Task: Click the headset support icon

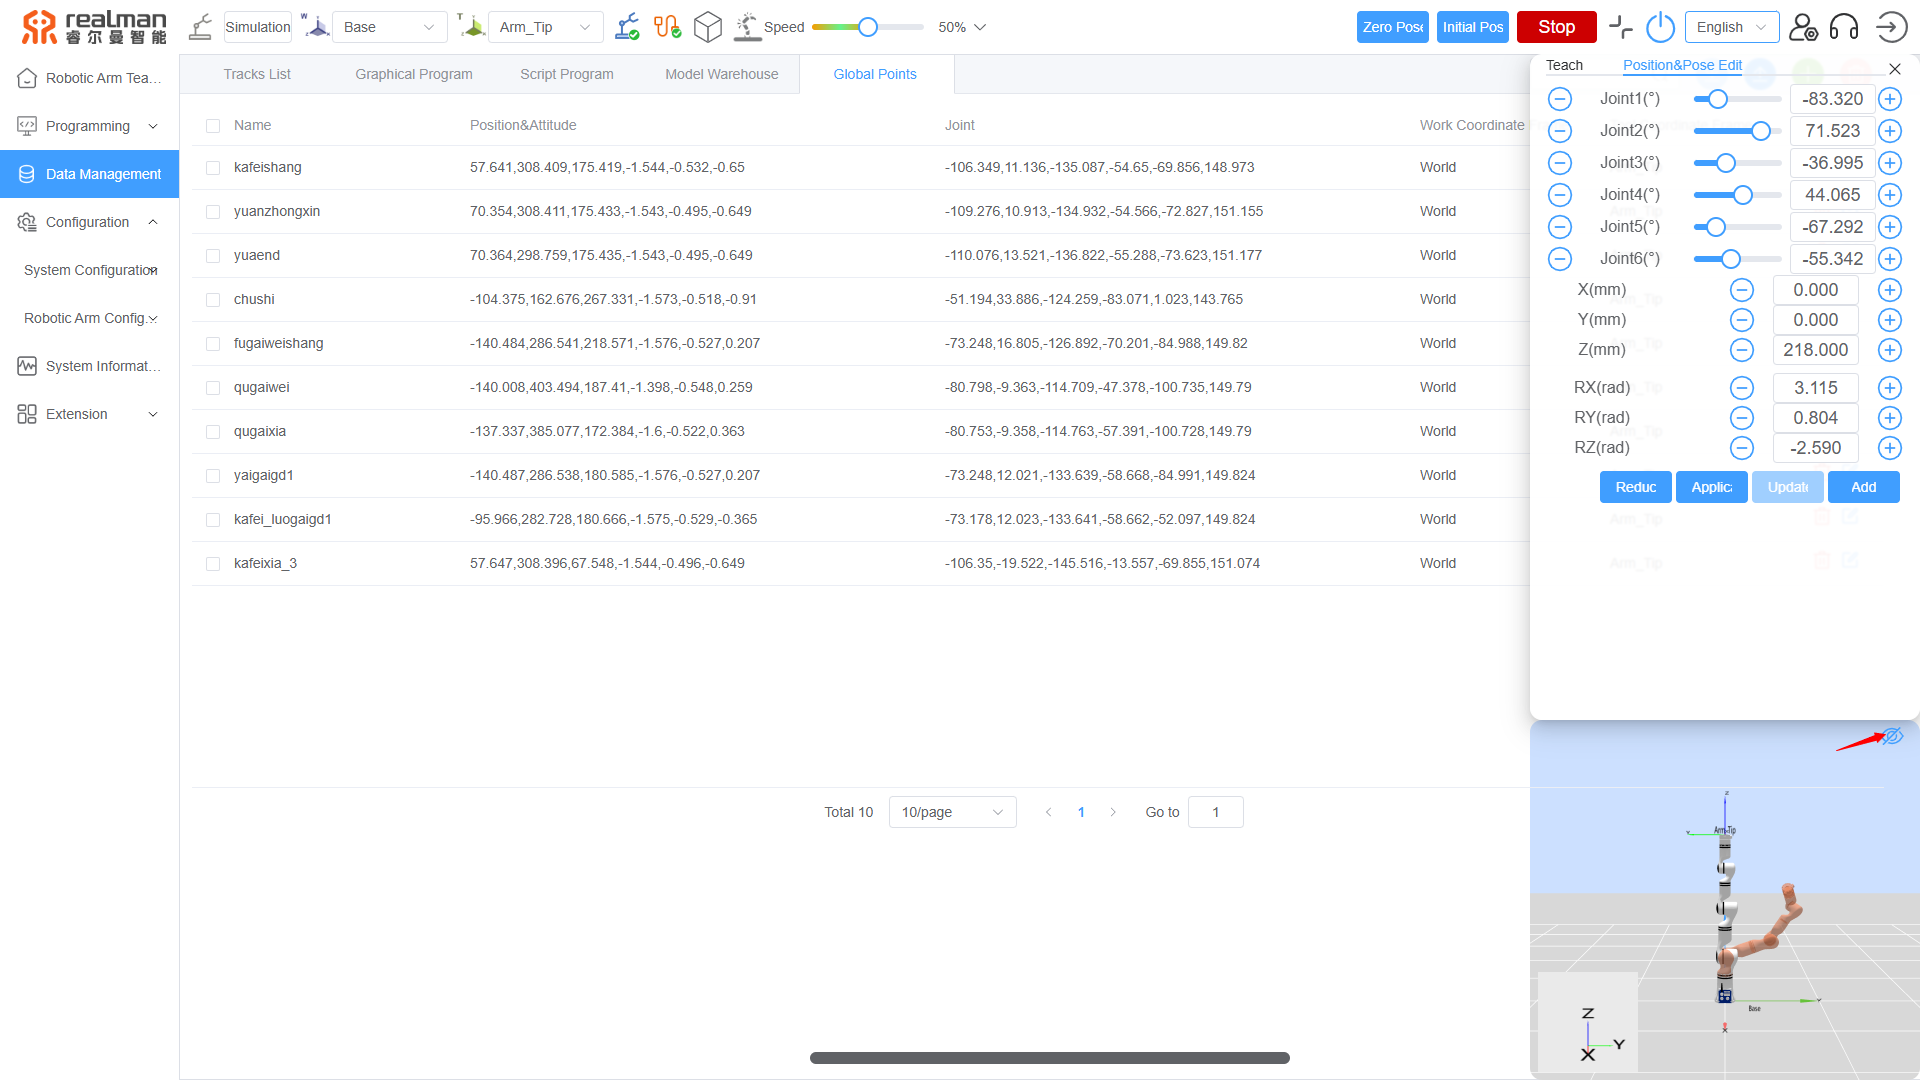Action: coord(1843,27)
